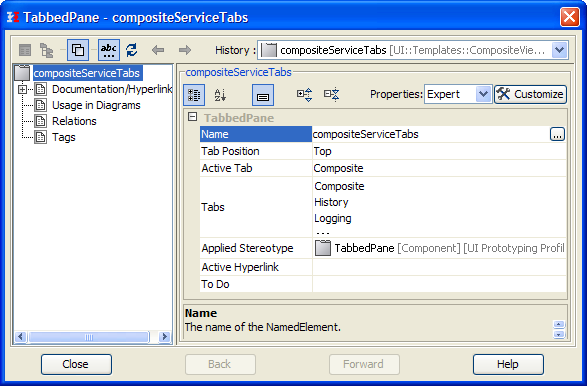Image resolution: width=587 pixels, height=386 pixels.
Task: Collapse the TabbedPane property group
Action: 192,117
